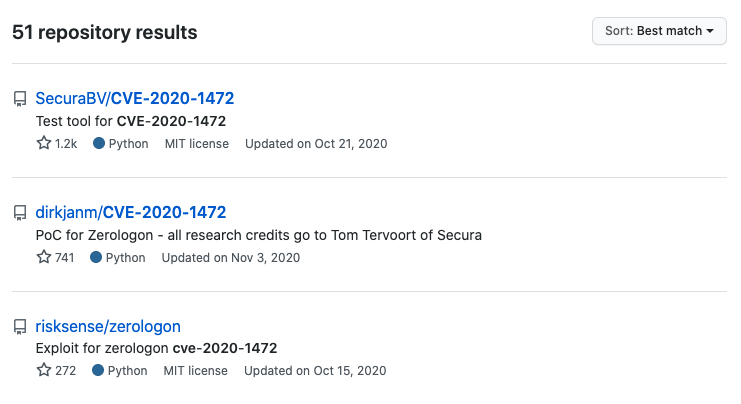Click the star icon showing 1.2k
The image size is (741, 404).
pyautogui.click(x=44, y=143)
